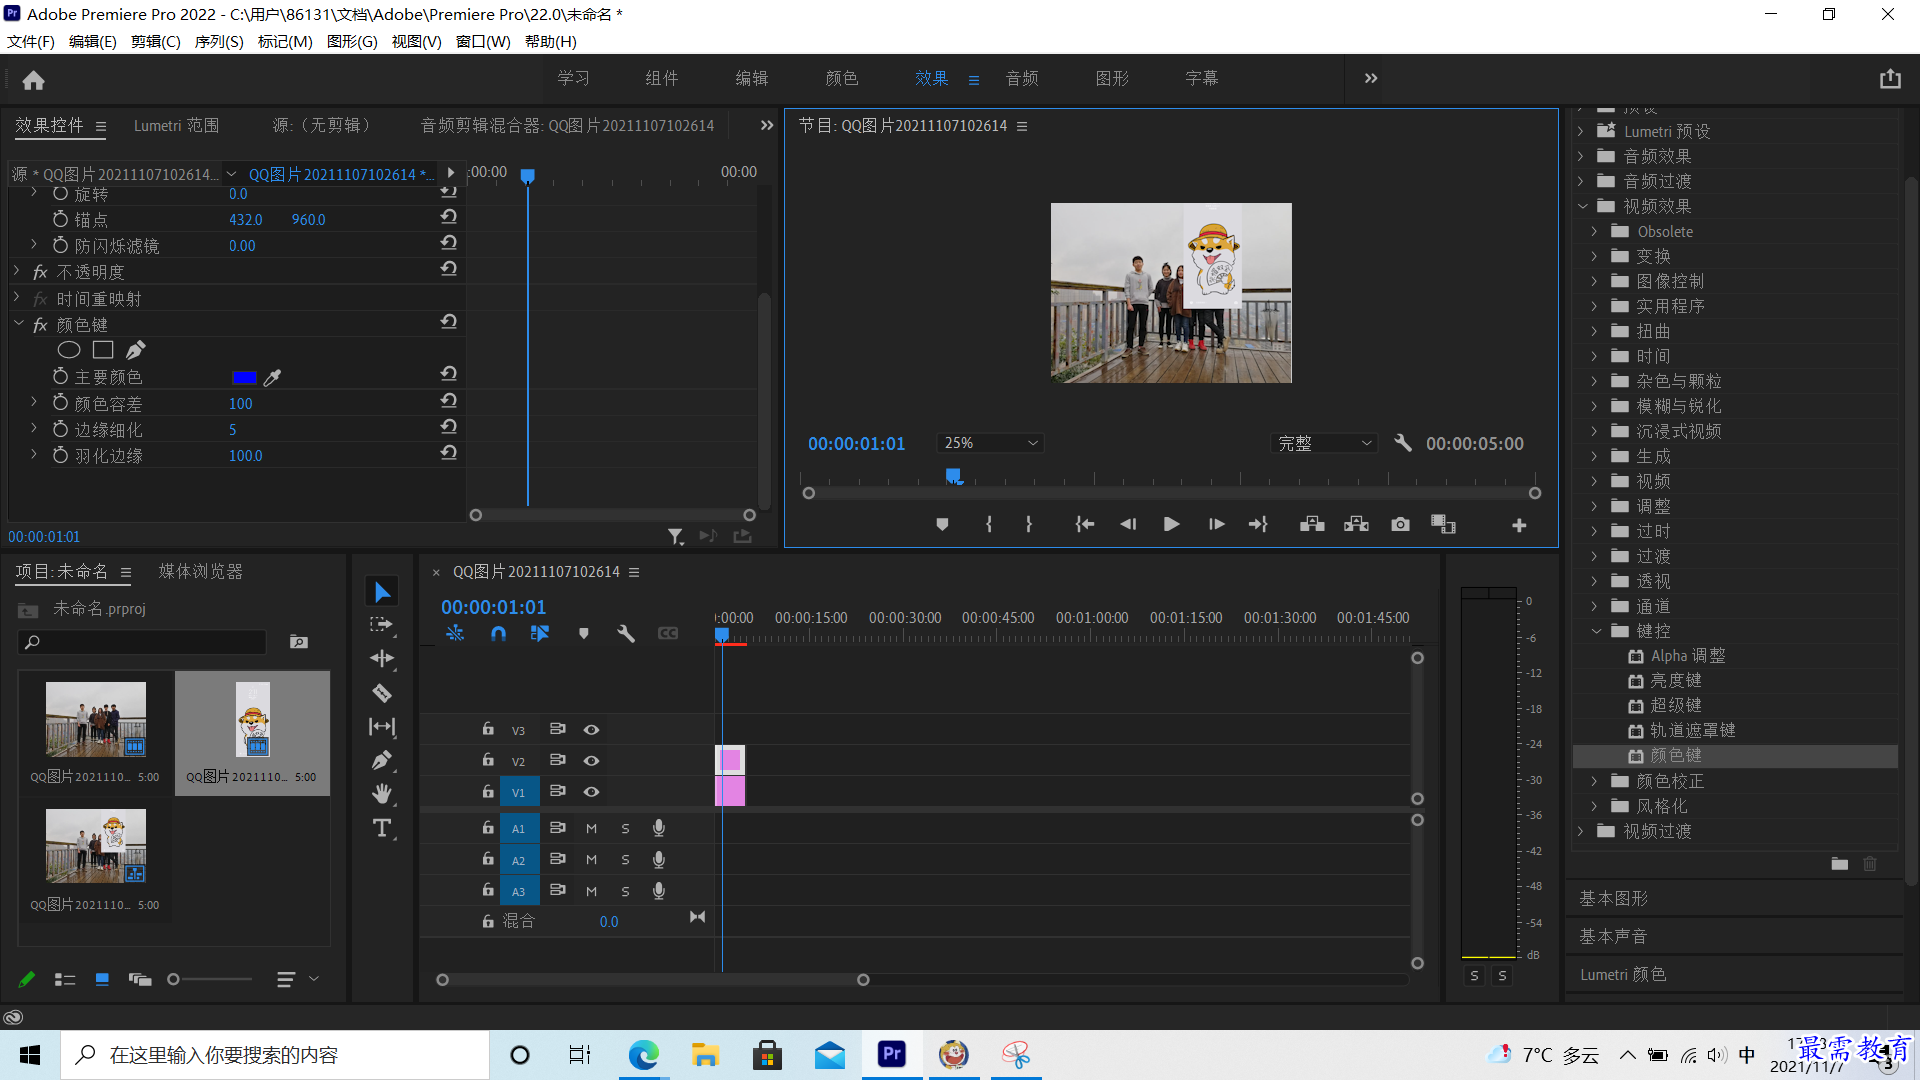This screenshot has width=1920, height=1080.
Task: Pick the 主要颜色 eyedropper
Action: pos(272,377)
